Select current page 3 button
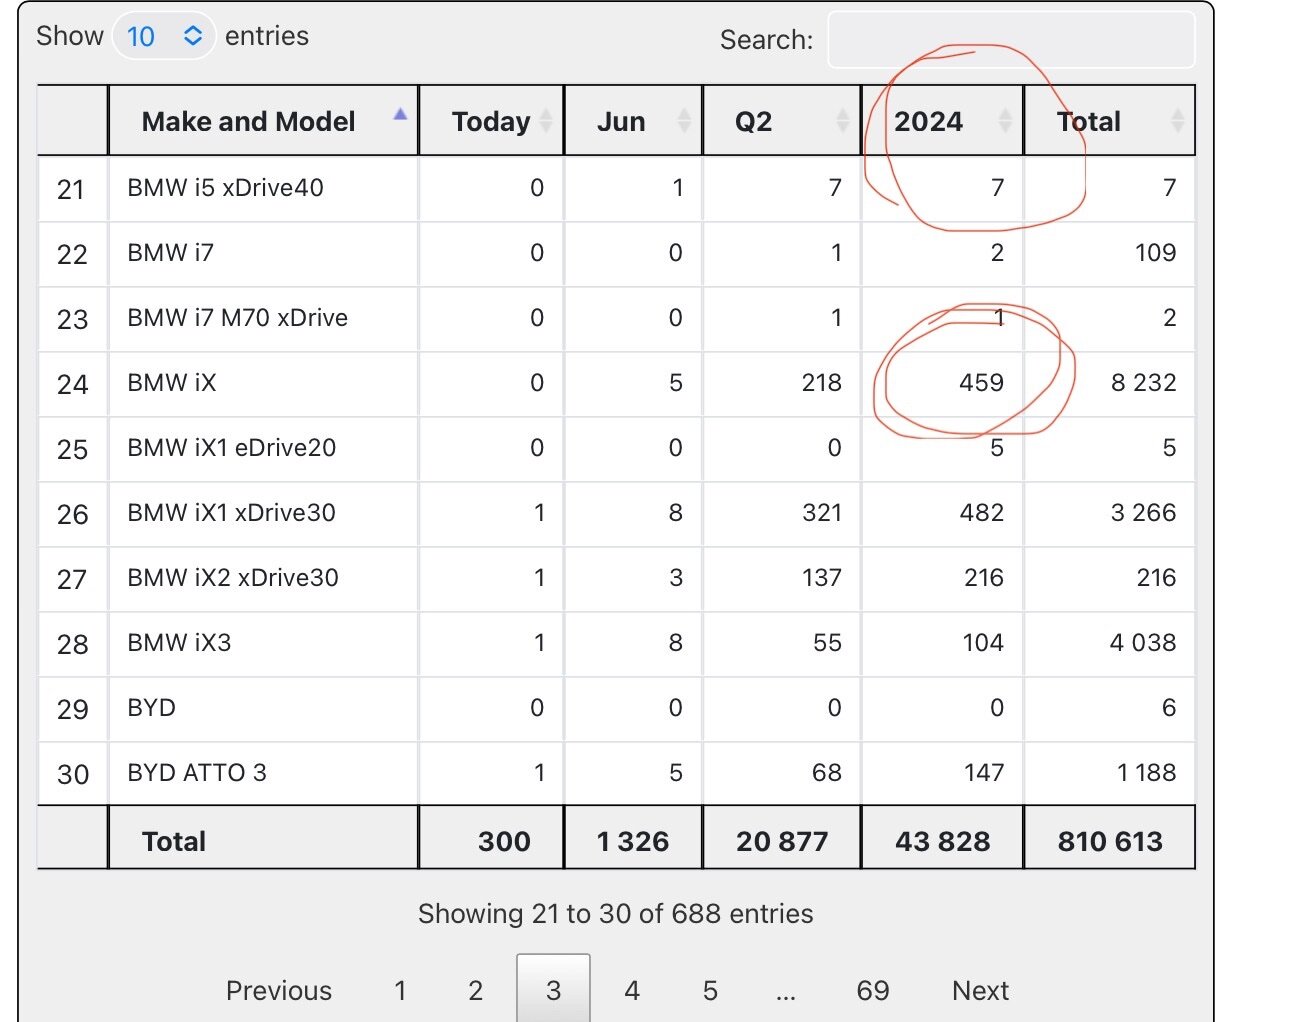Screen dimensions: 1290x1022 pyautogui.click(x=553, y=989)
